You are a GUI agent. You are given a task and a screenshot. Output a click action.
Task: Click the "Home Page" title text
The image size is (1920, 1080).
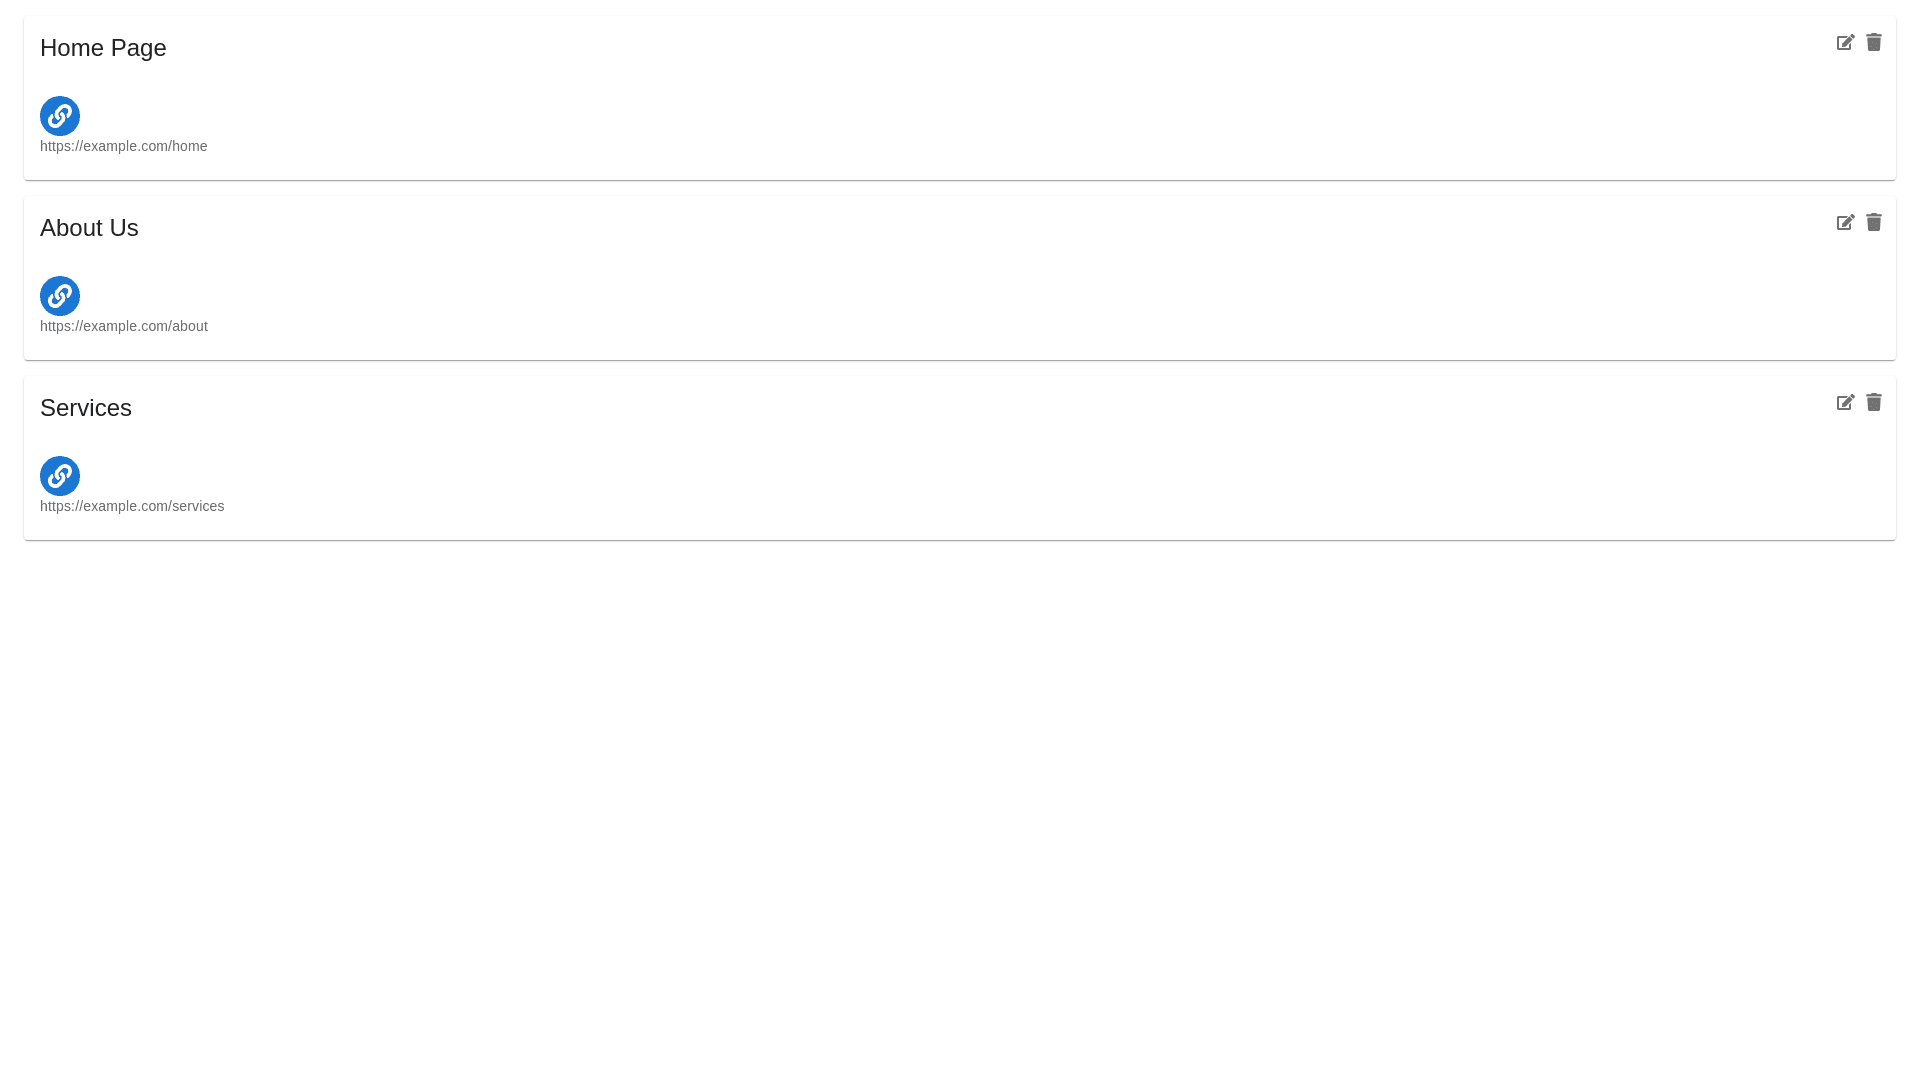[103, 48]
